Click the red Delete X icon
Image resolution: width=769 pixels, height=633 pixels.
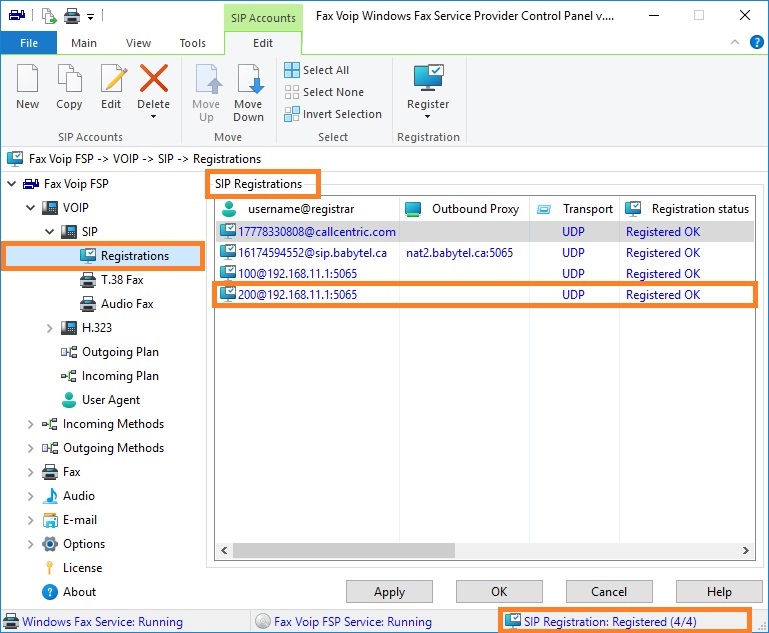click(154, 78)
